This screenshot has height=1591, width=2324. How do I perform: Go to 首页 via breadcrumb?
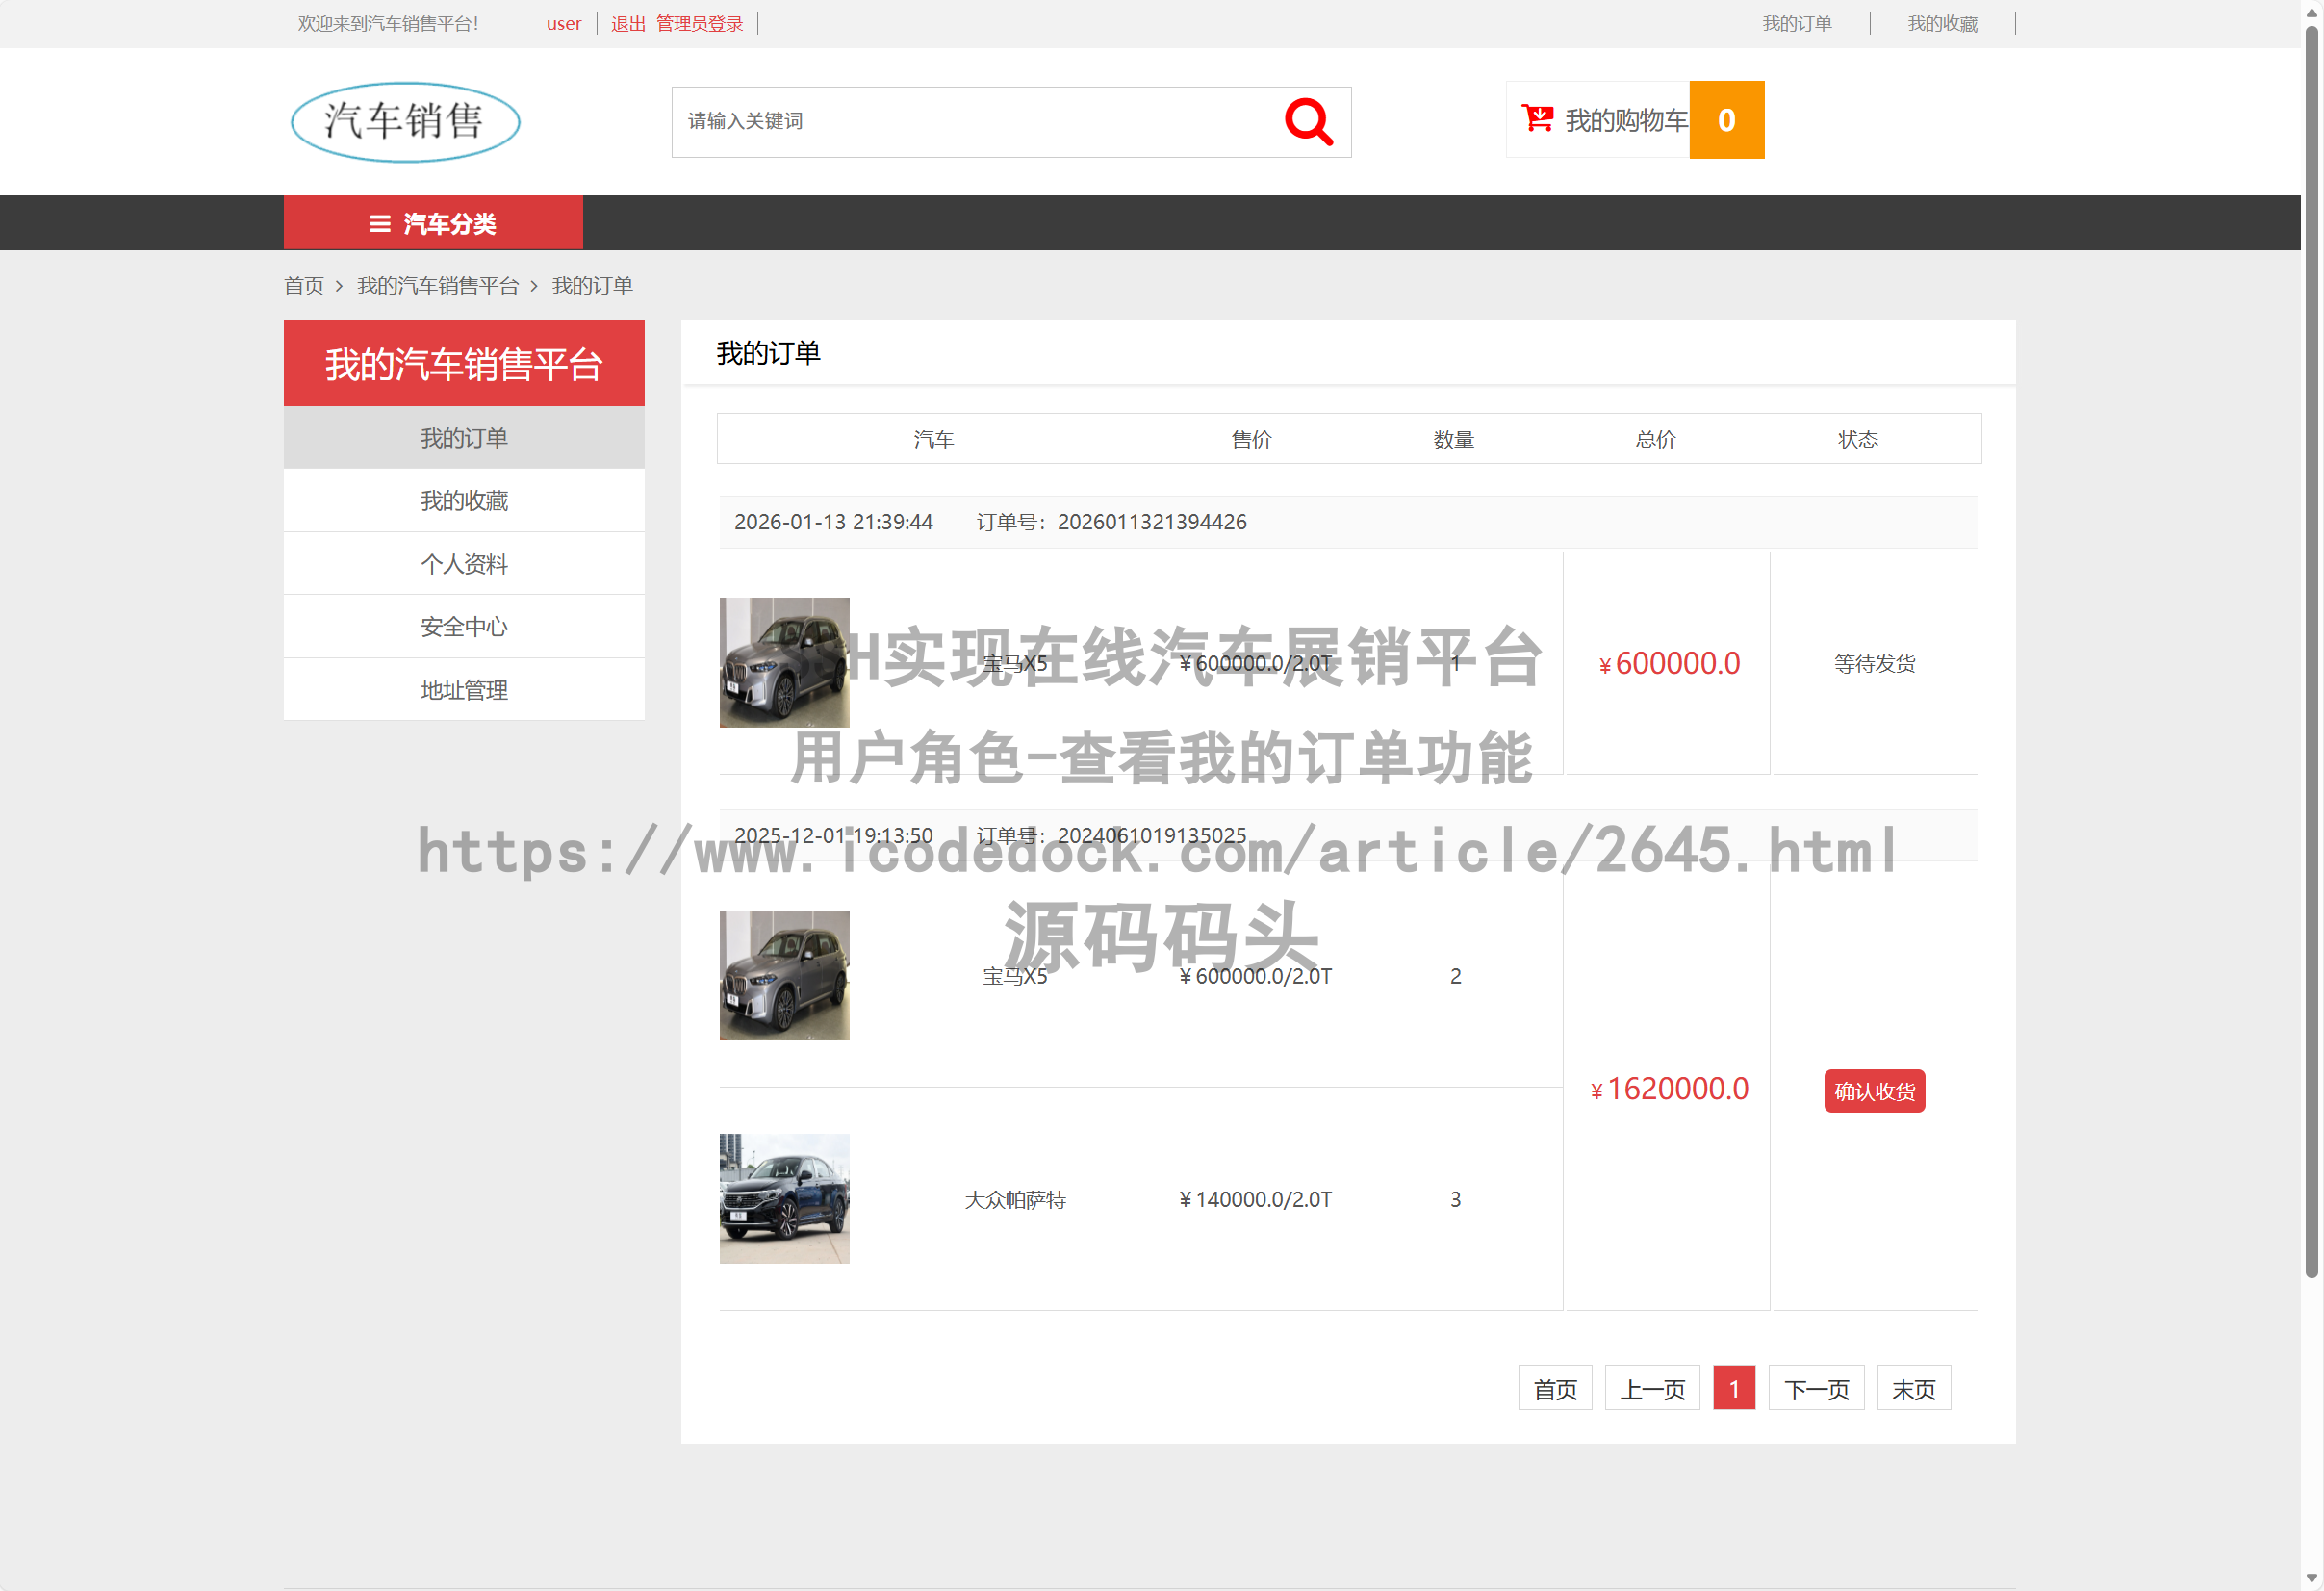[303, 286]
